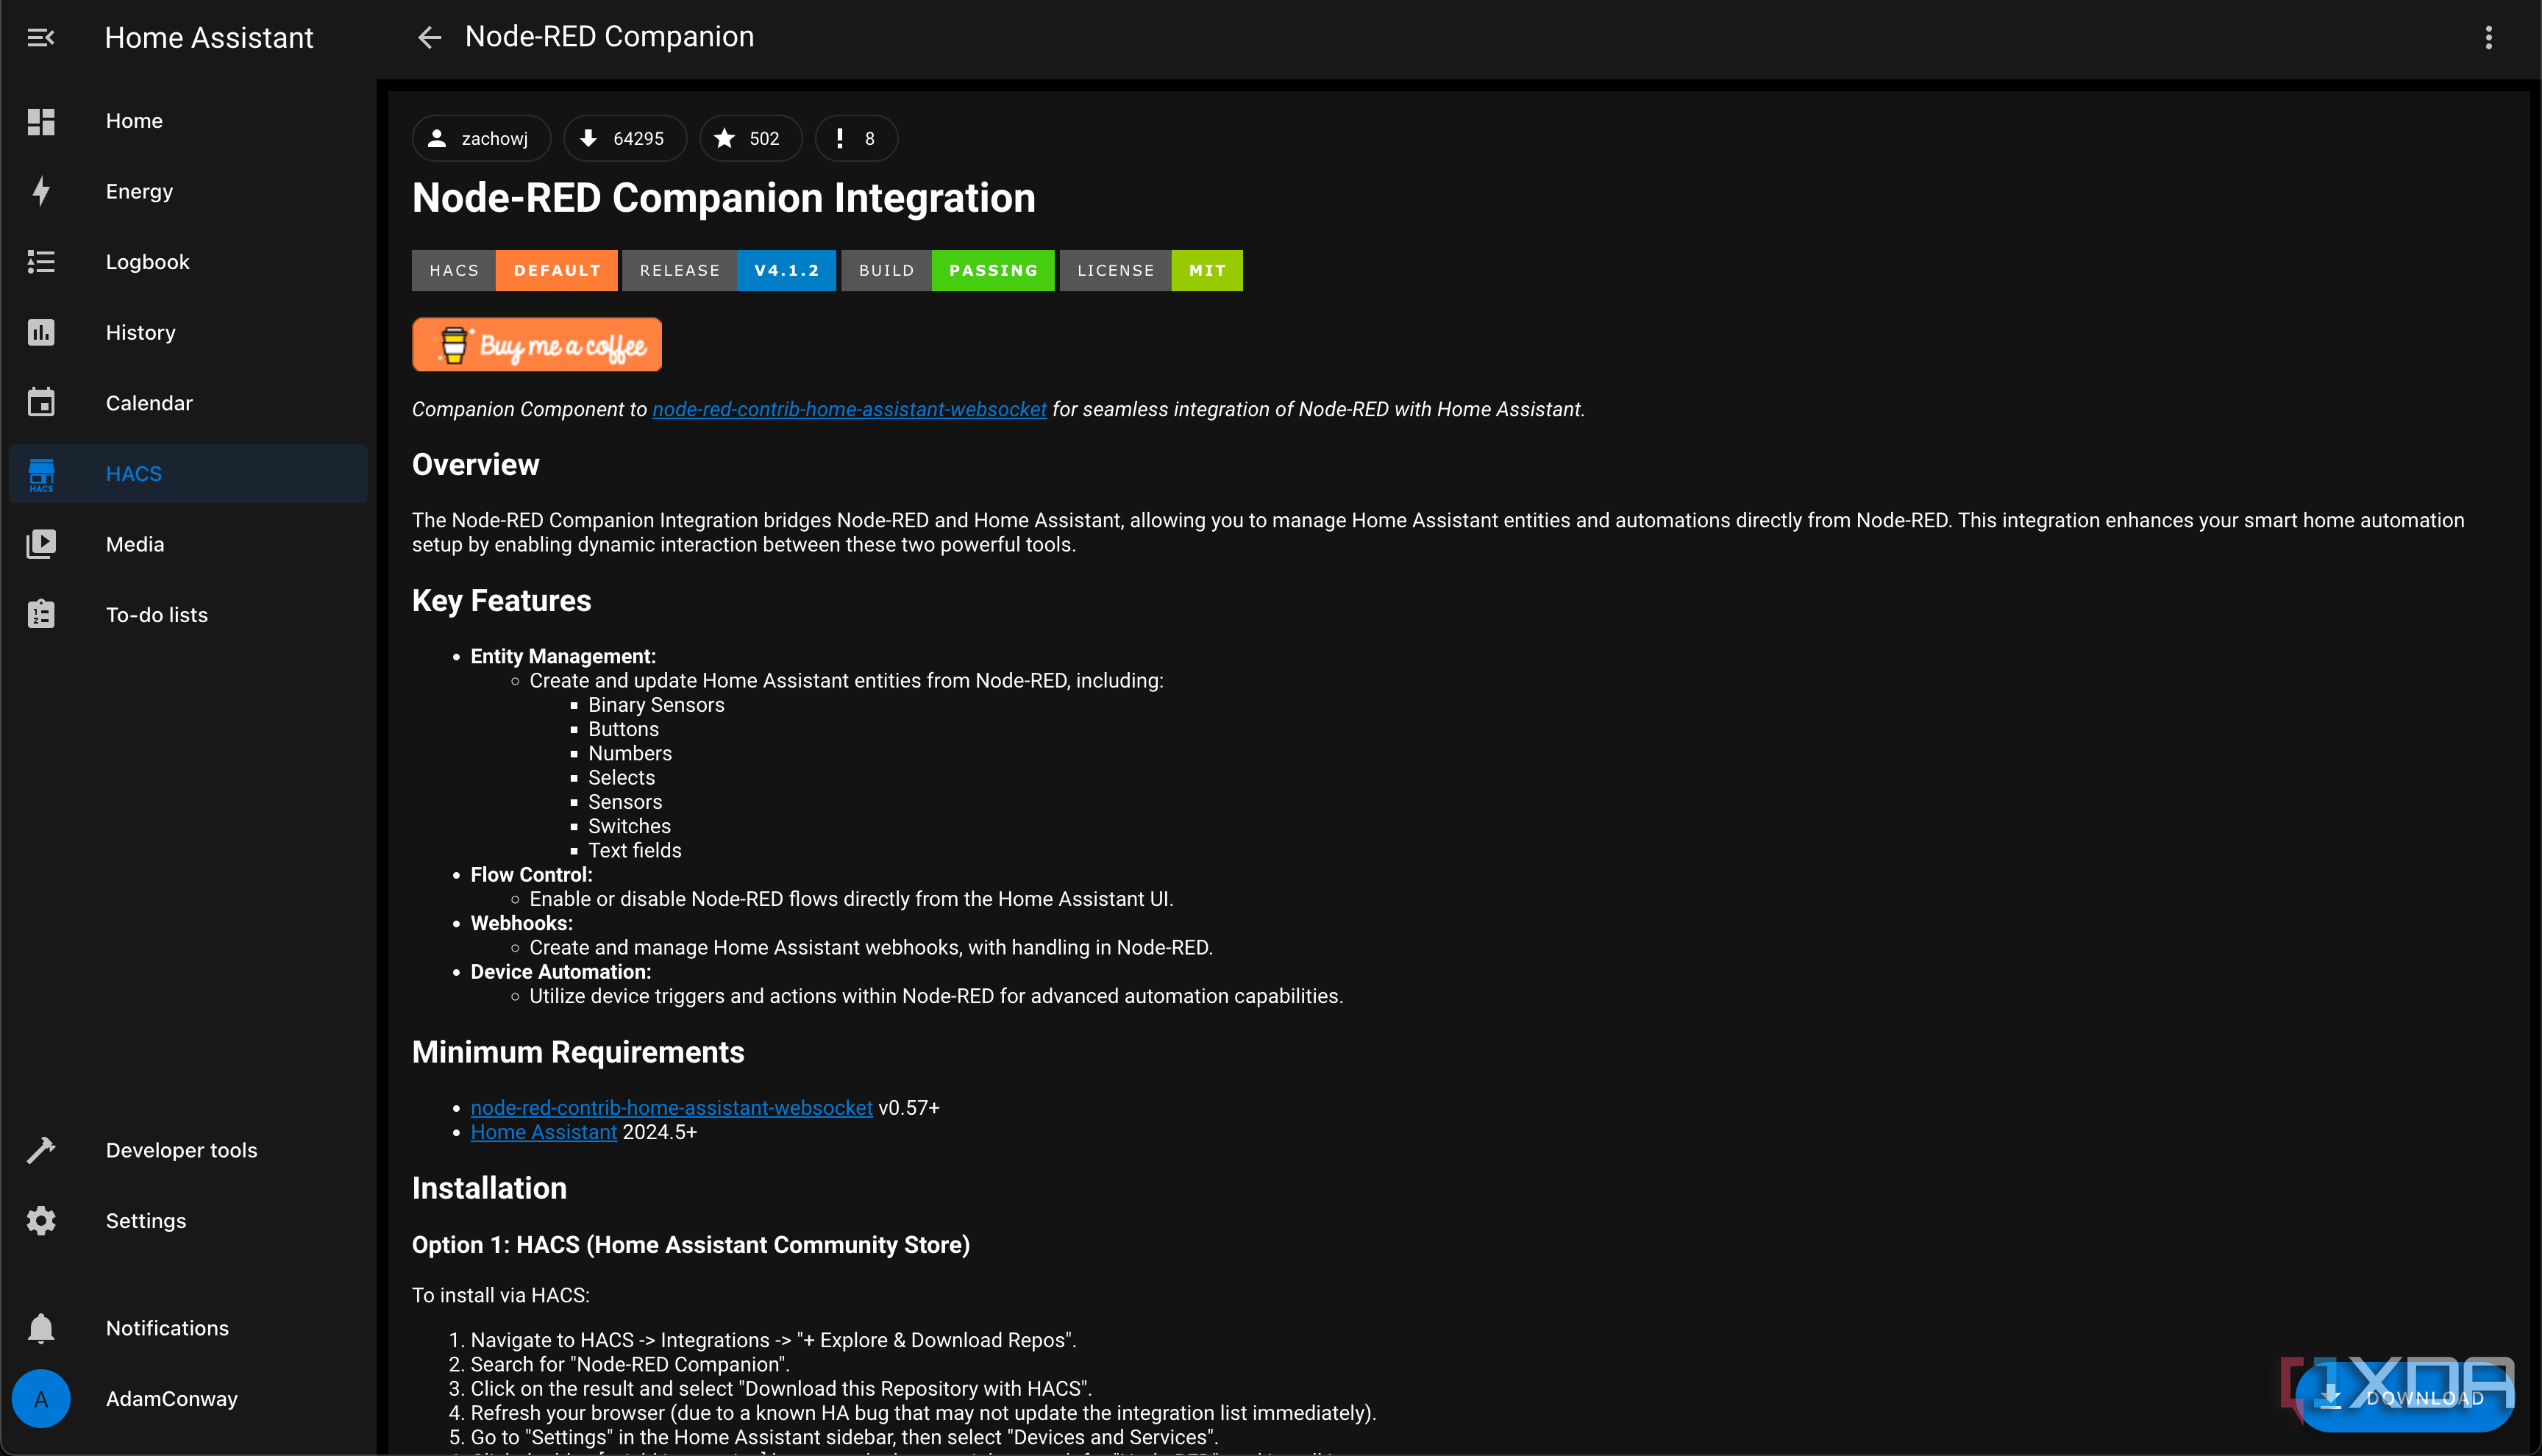Click the Home Assistant sidebar title
Viewport: 2542px width, 1456px height.
[209, 37]
